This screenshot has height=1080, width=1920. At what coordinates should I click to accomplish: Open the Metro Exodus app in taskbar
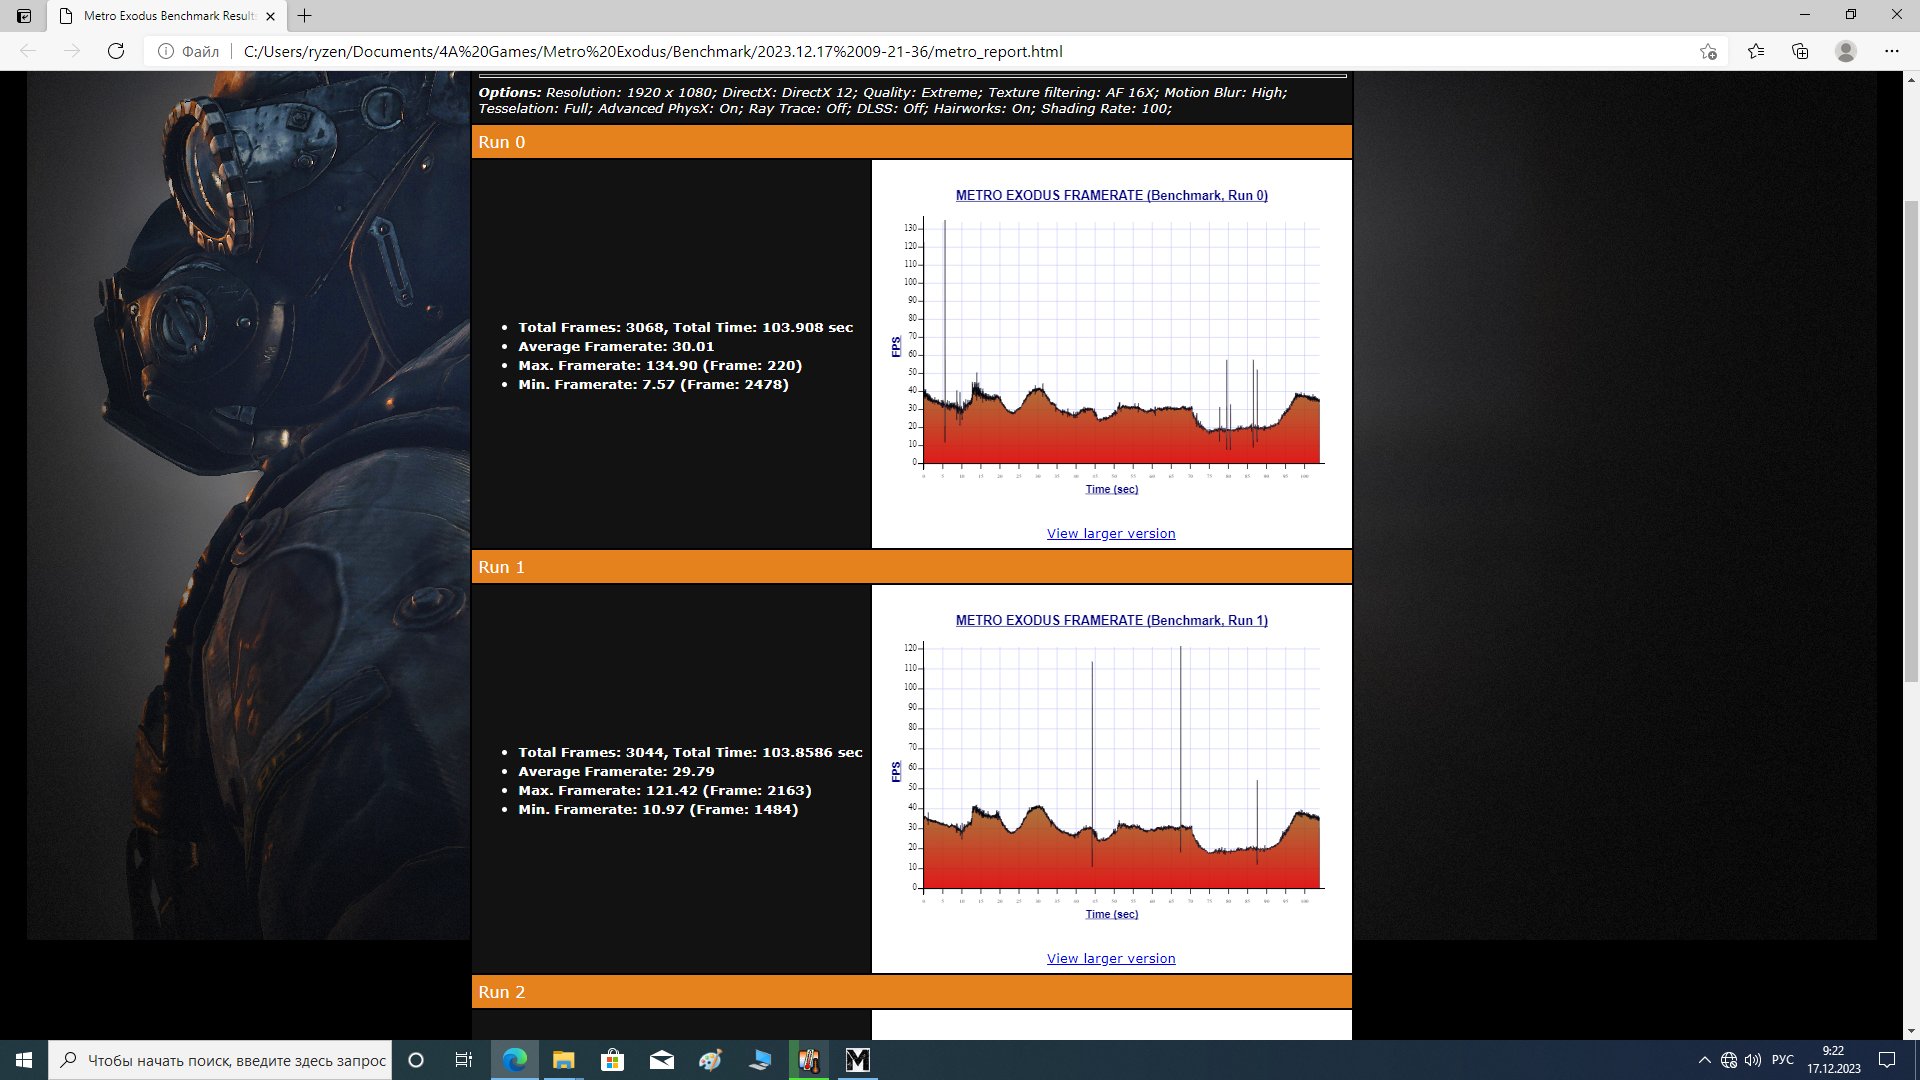pos(858,1060)
